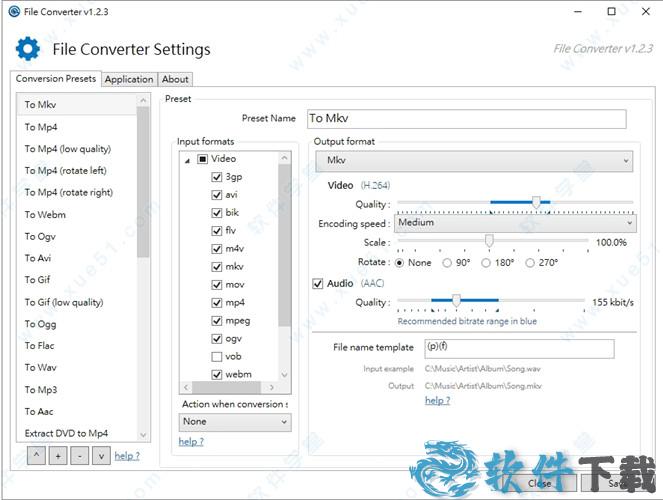Open the Output format Mkv dropdown
The height and width of the screenshot is (500, 663).
(474, 161)
